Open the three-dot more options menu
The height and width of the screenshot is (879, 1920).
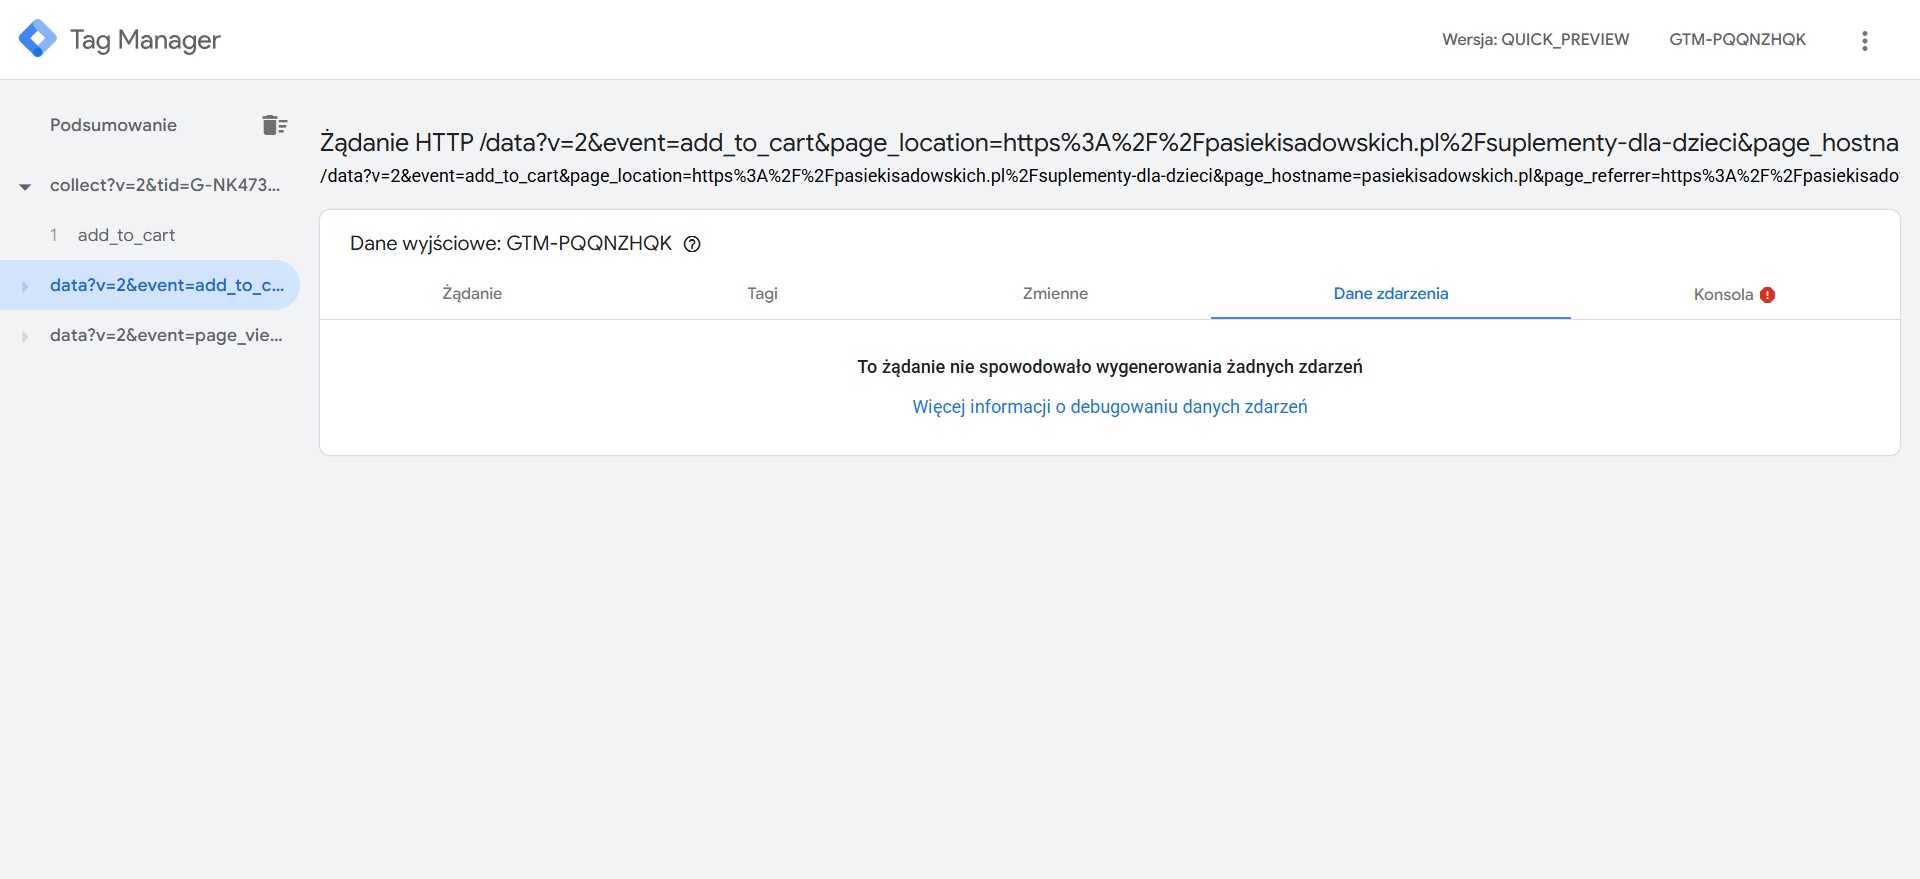click(x=1864, y=40)
